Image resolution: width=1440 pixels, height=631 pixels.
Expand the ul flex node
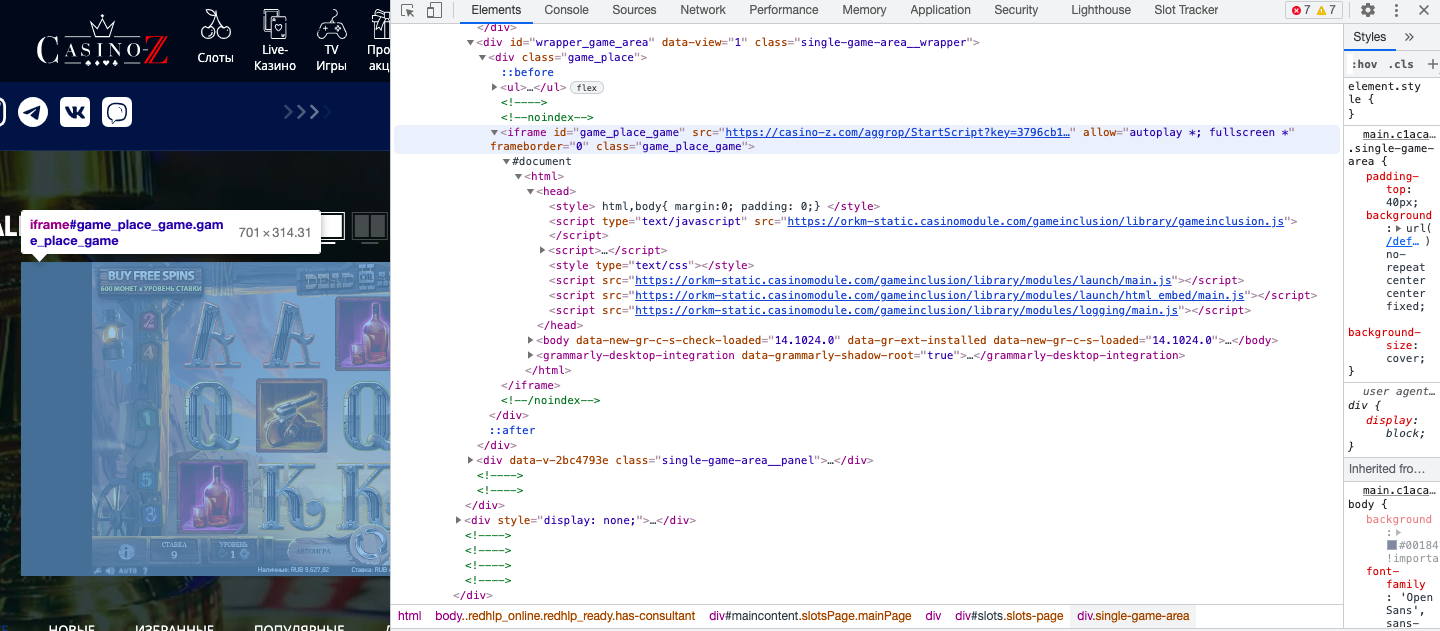tap(494, 88)
